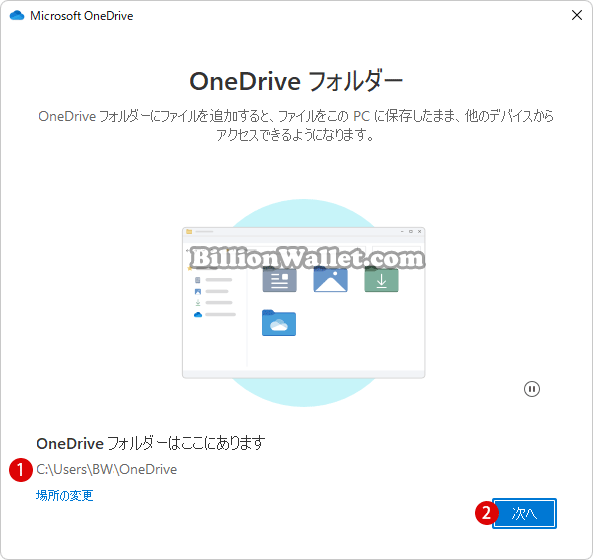This screenshot has height=560, width=593.
Task: Open the 場所の変更 link
Action: 64,495
